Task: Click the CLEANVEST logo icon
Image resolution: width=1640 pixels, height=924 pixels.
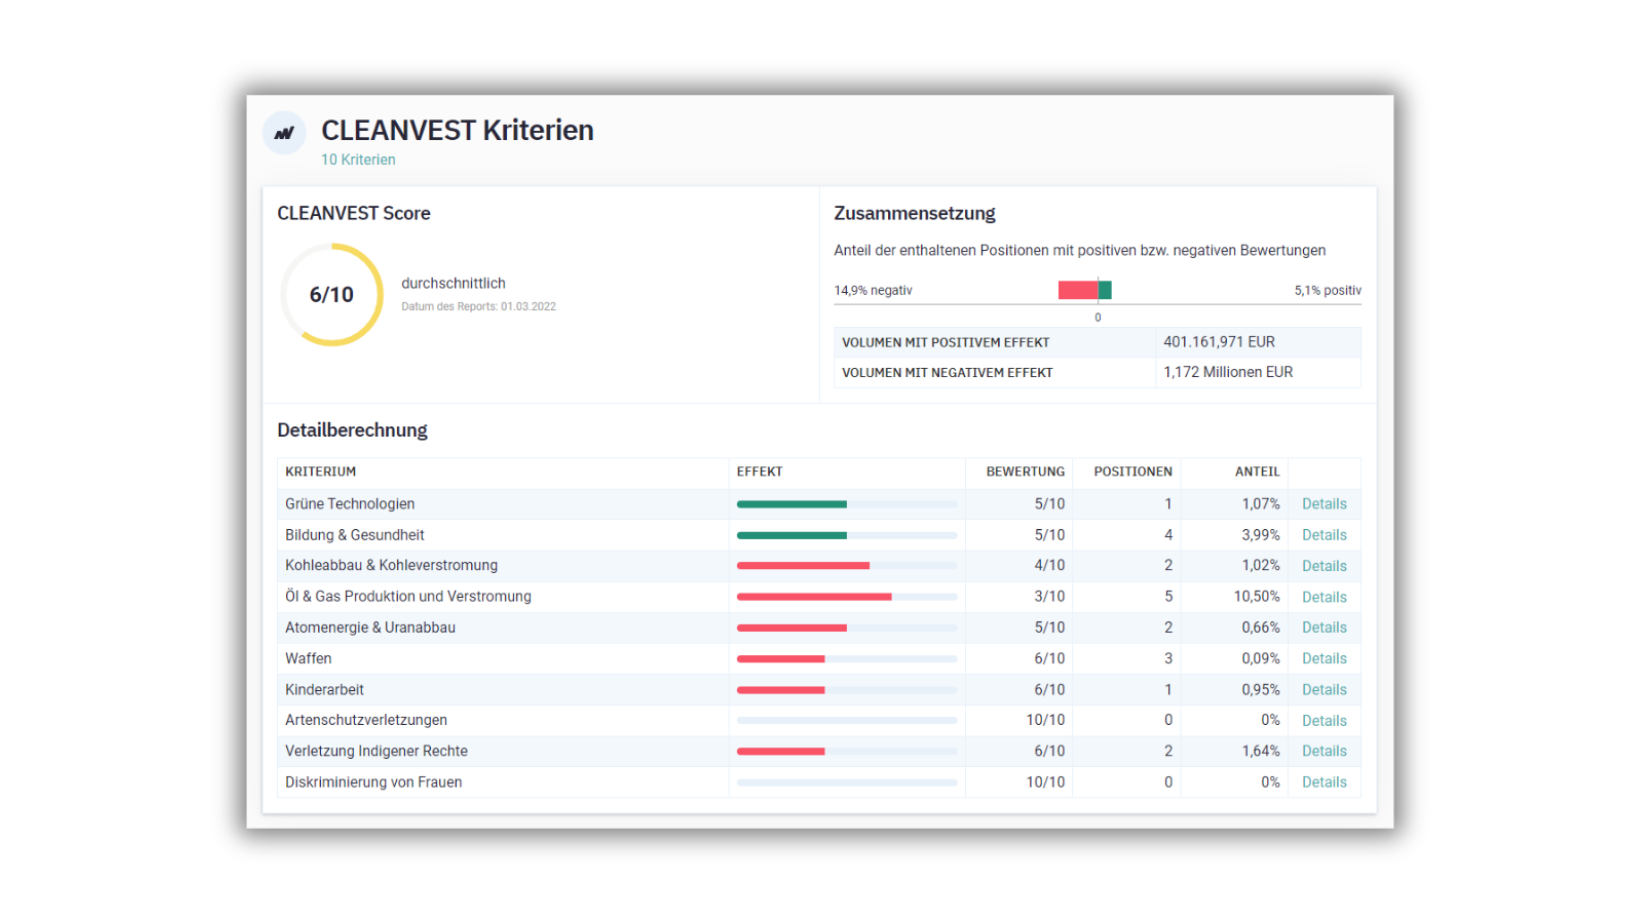Action: (x=284, y=132)
